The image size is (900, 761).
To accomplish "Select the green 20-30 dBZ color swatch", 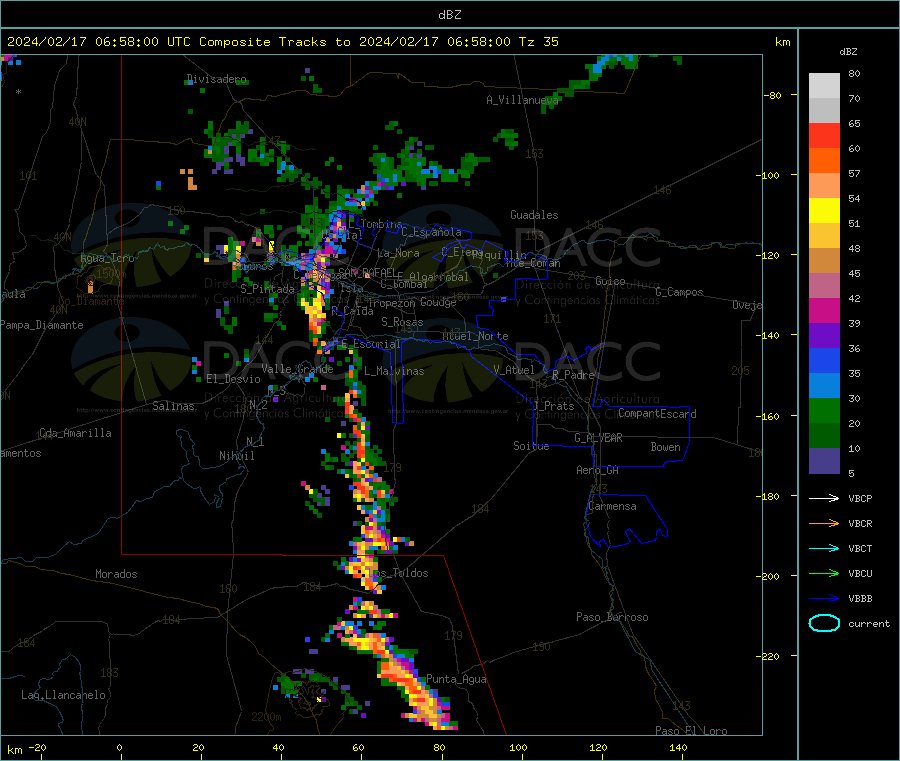I will pos(824,410).
